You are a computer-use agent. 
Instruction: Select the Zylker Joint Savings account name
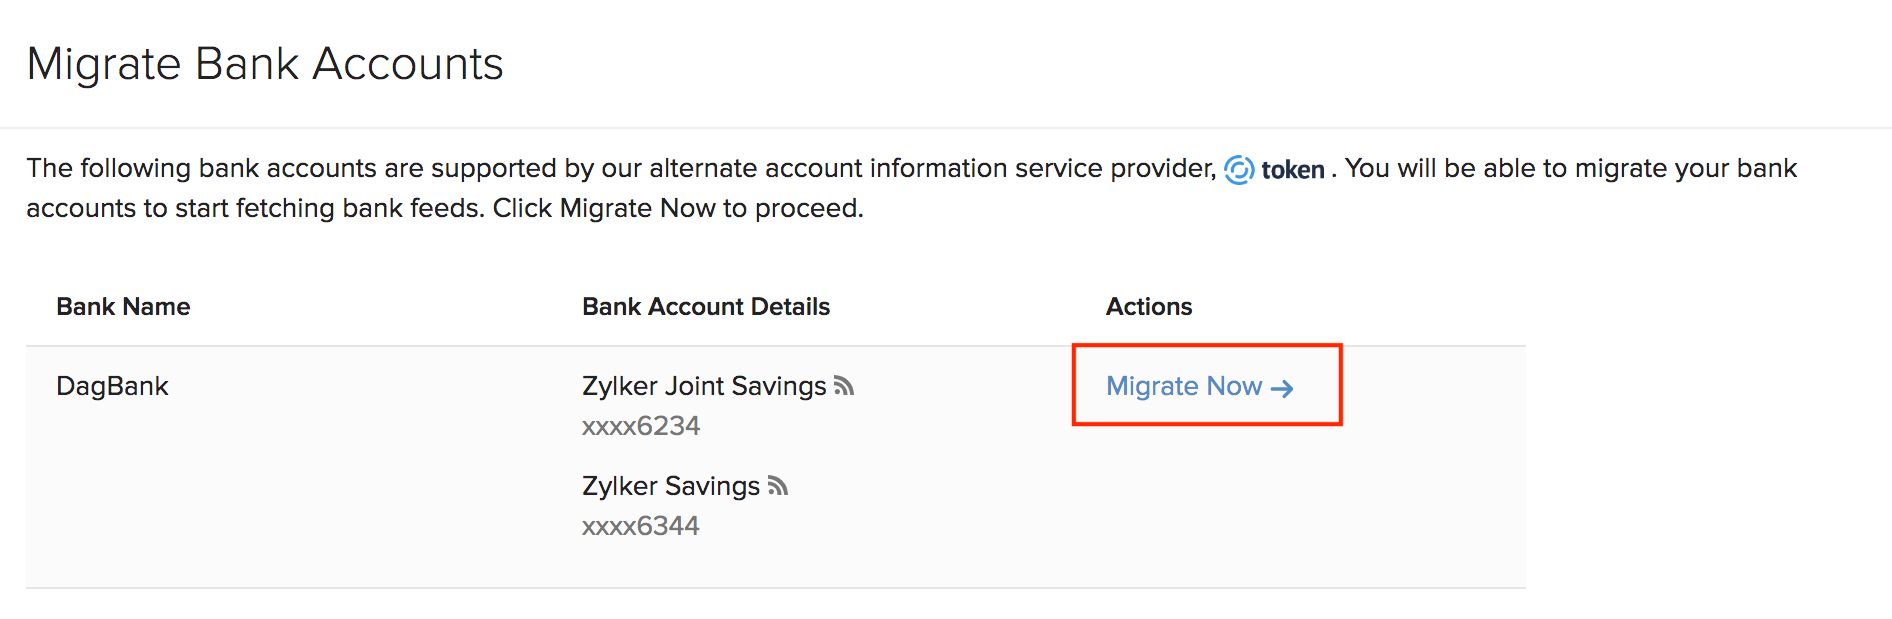(704, 386)
